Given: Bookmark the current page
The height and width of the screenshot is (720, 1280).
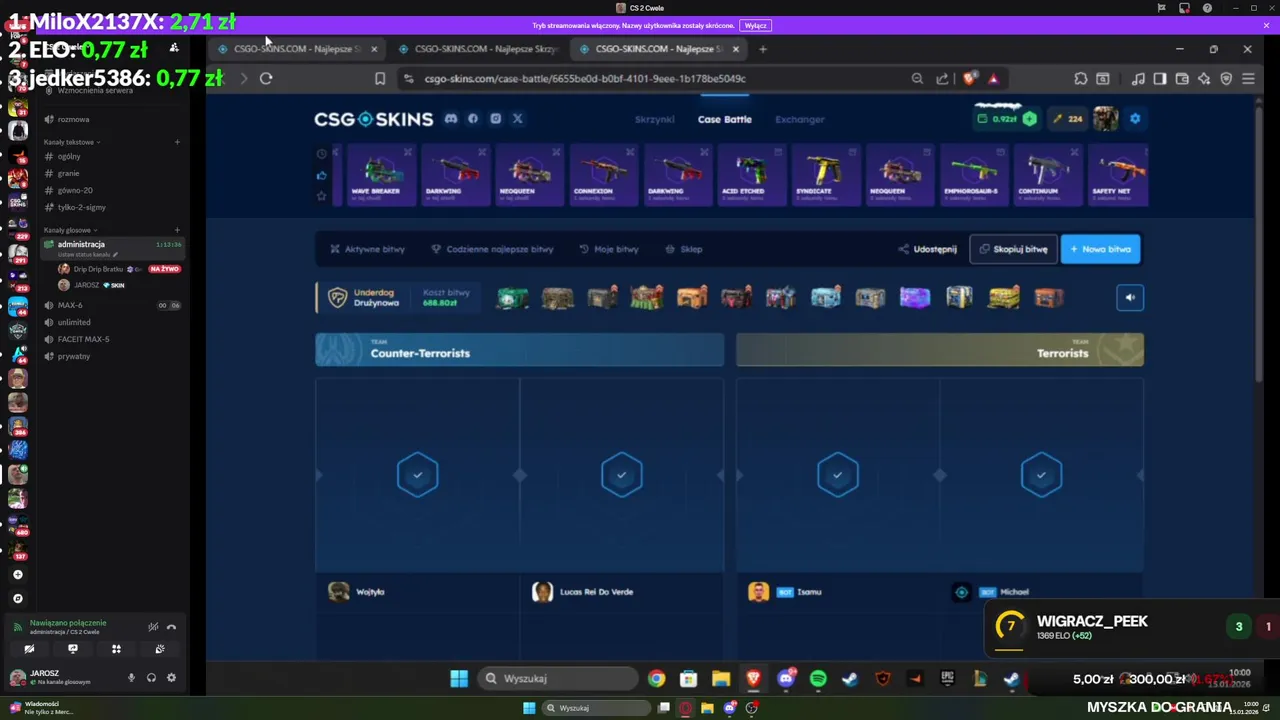Looking at the screenshot, I should pos(380,78).
